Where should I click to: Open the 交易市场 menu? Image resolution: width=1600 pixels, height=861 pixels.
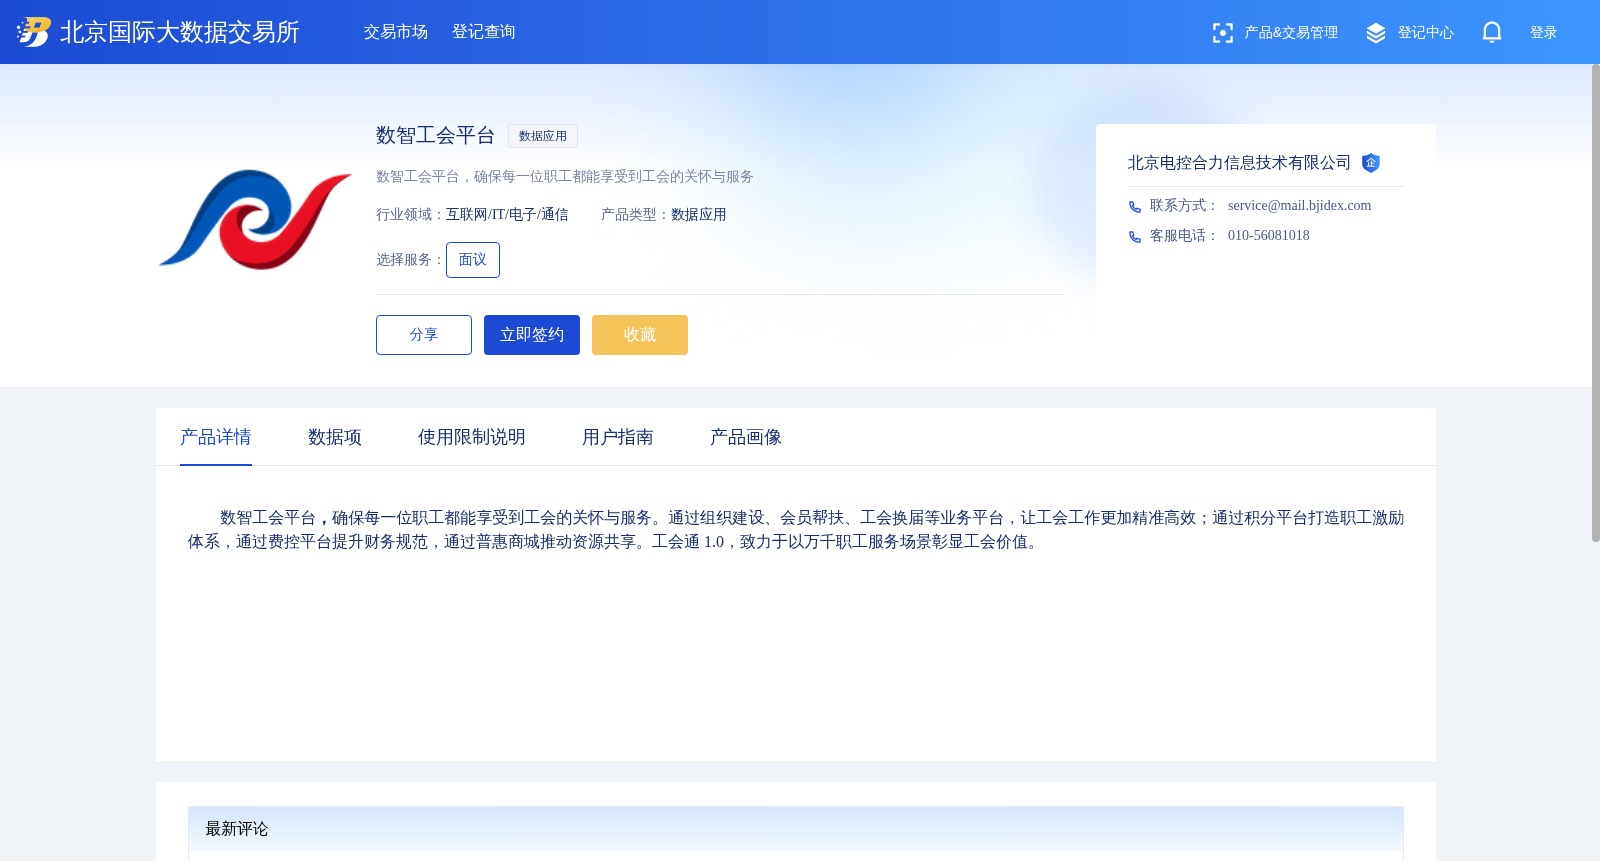(x=396, y=32)
